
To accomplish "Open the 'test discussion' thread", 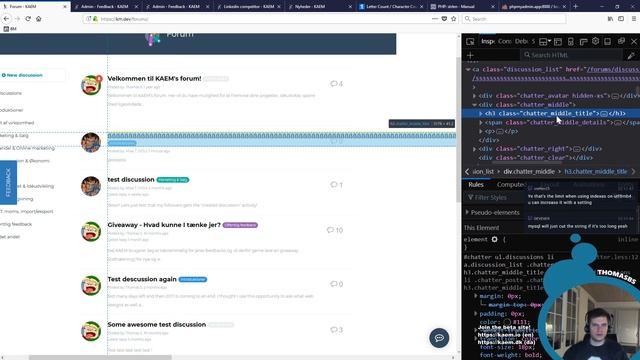I will pyautogui.click(x=131, y=180).
